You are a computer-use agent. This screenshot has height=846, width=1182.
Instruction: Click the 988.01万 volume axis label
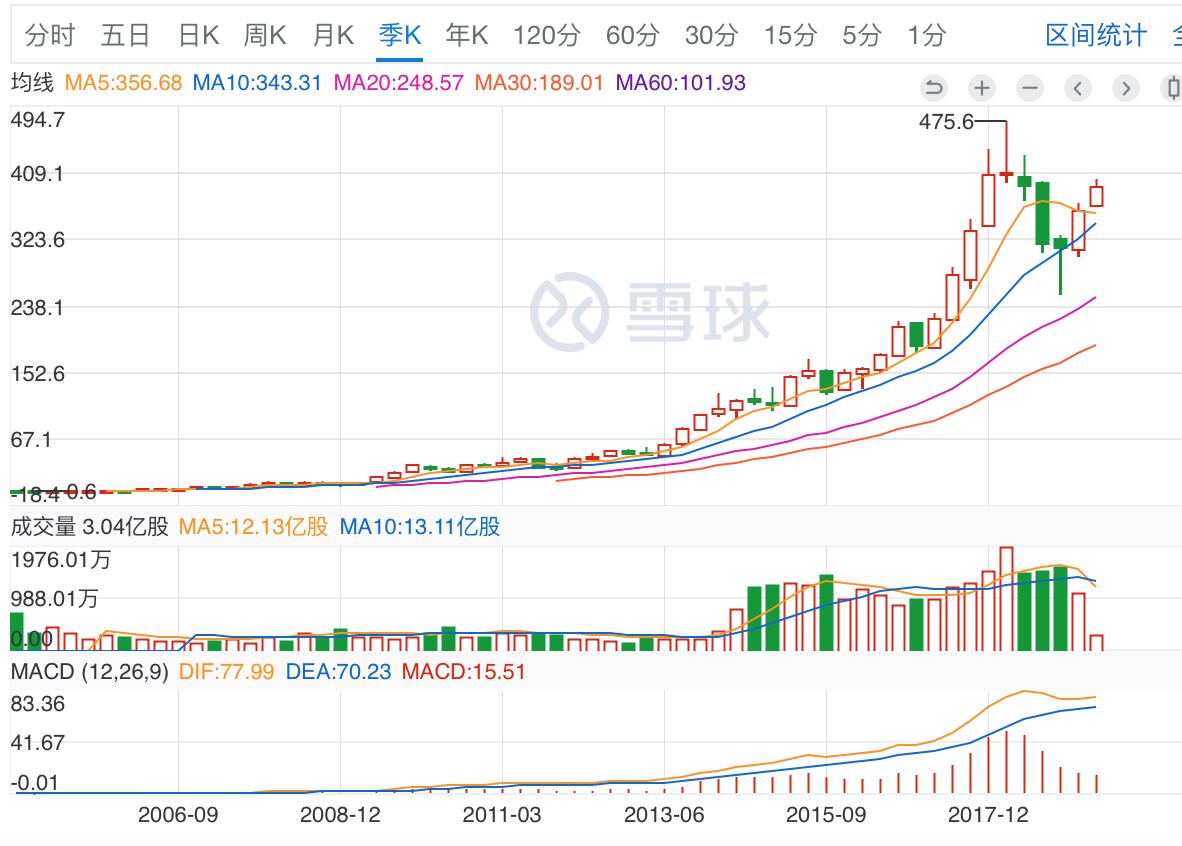[54, 599]
